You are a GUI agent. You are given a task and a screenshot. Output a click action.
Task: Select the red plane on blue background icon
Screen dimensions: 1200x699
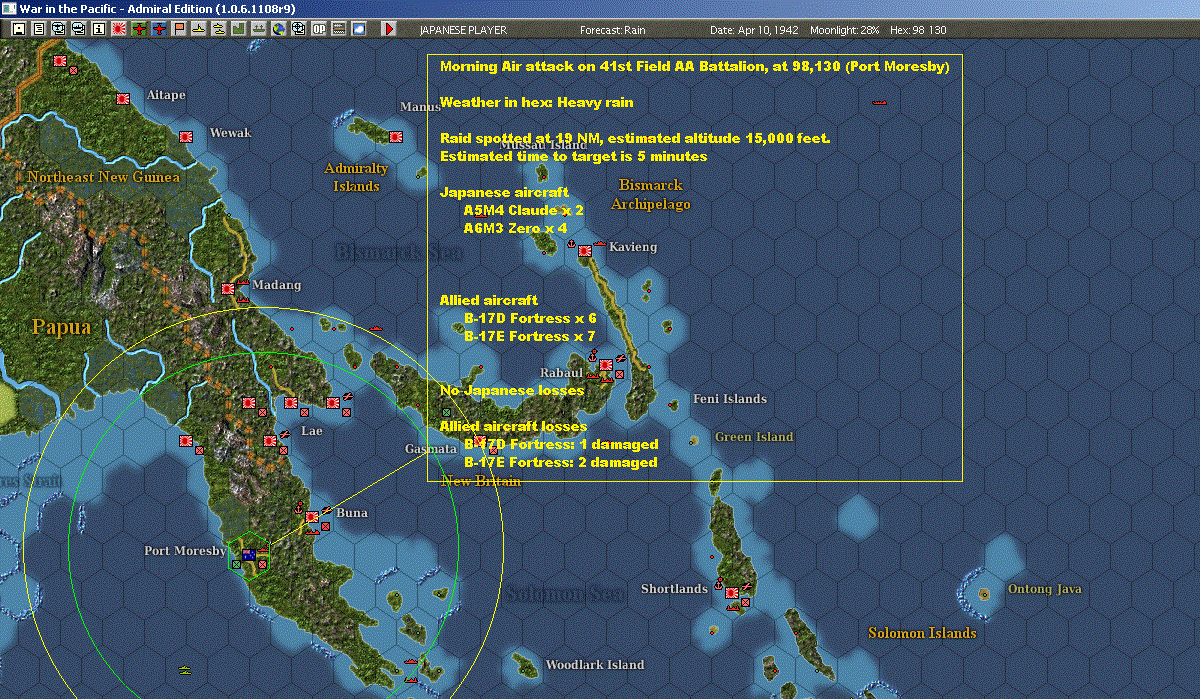(158, 29)
